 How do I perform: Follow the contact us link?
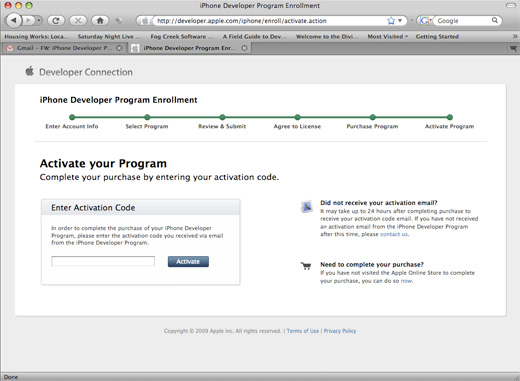point(394,234)
